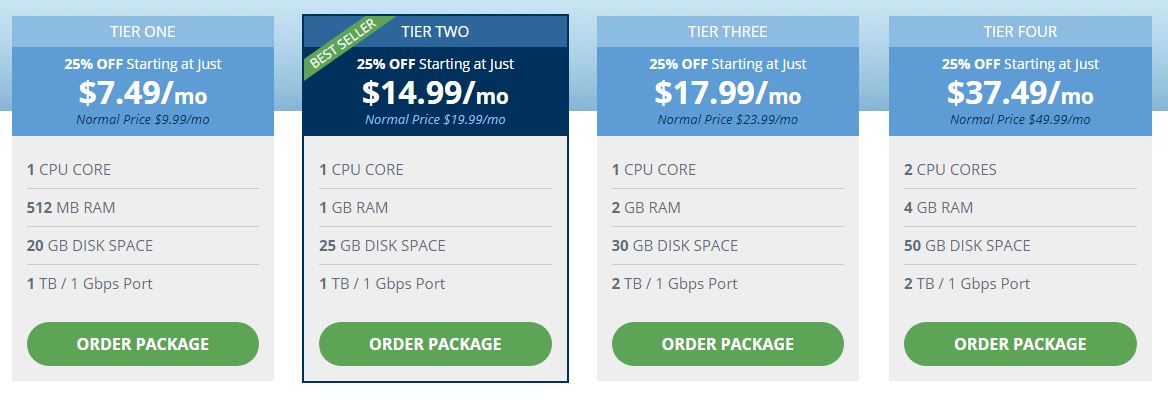This screenshot has height=410, width=1168.
Task: Click the $14.99/mo price
Action: click(x=435, y=92)
